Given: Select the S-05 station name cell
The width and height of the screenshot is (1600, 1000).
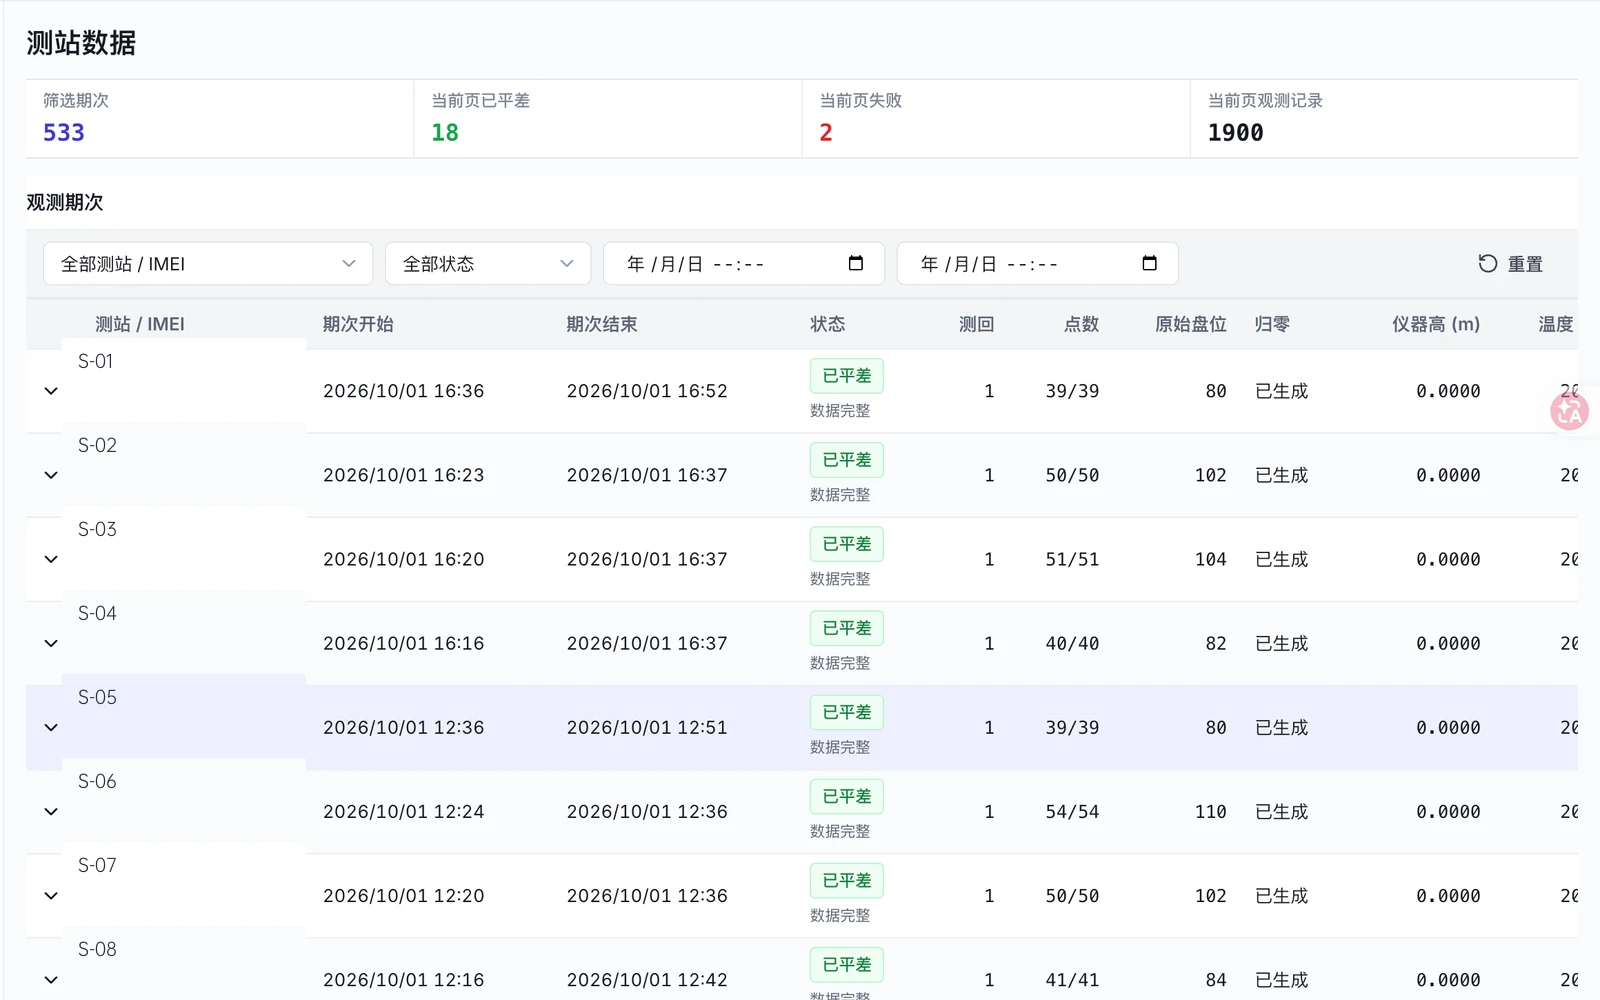Looking at the screenshot, I should coord(97,697).
